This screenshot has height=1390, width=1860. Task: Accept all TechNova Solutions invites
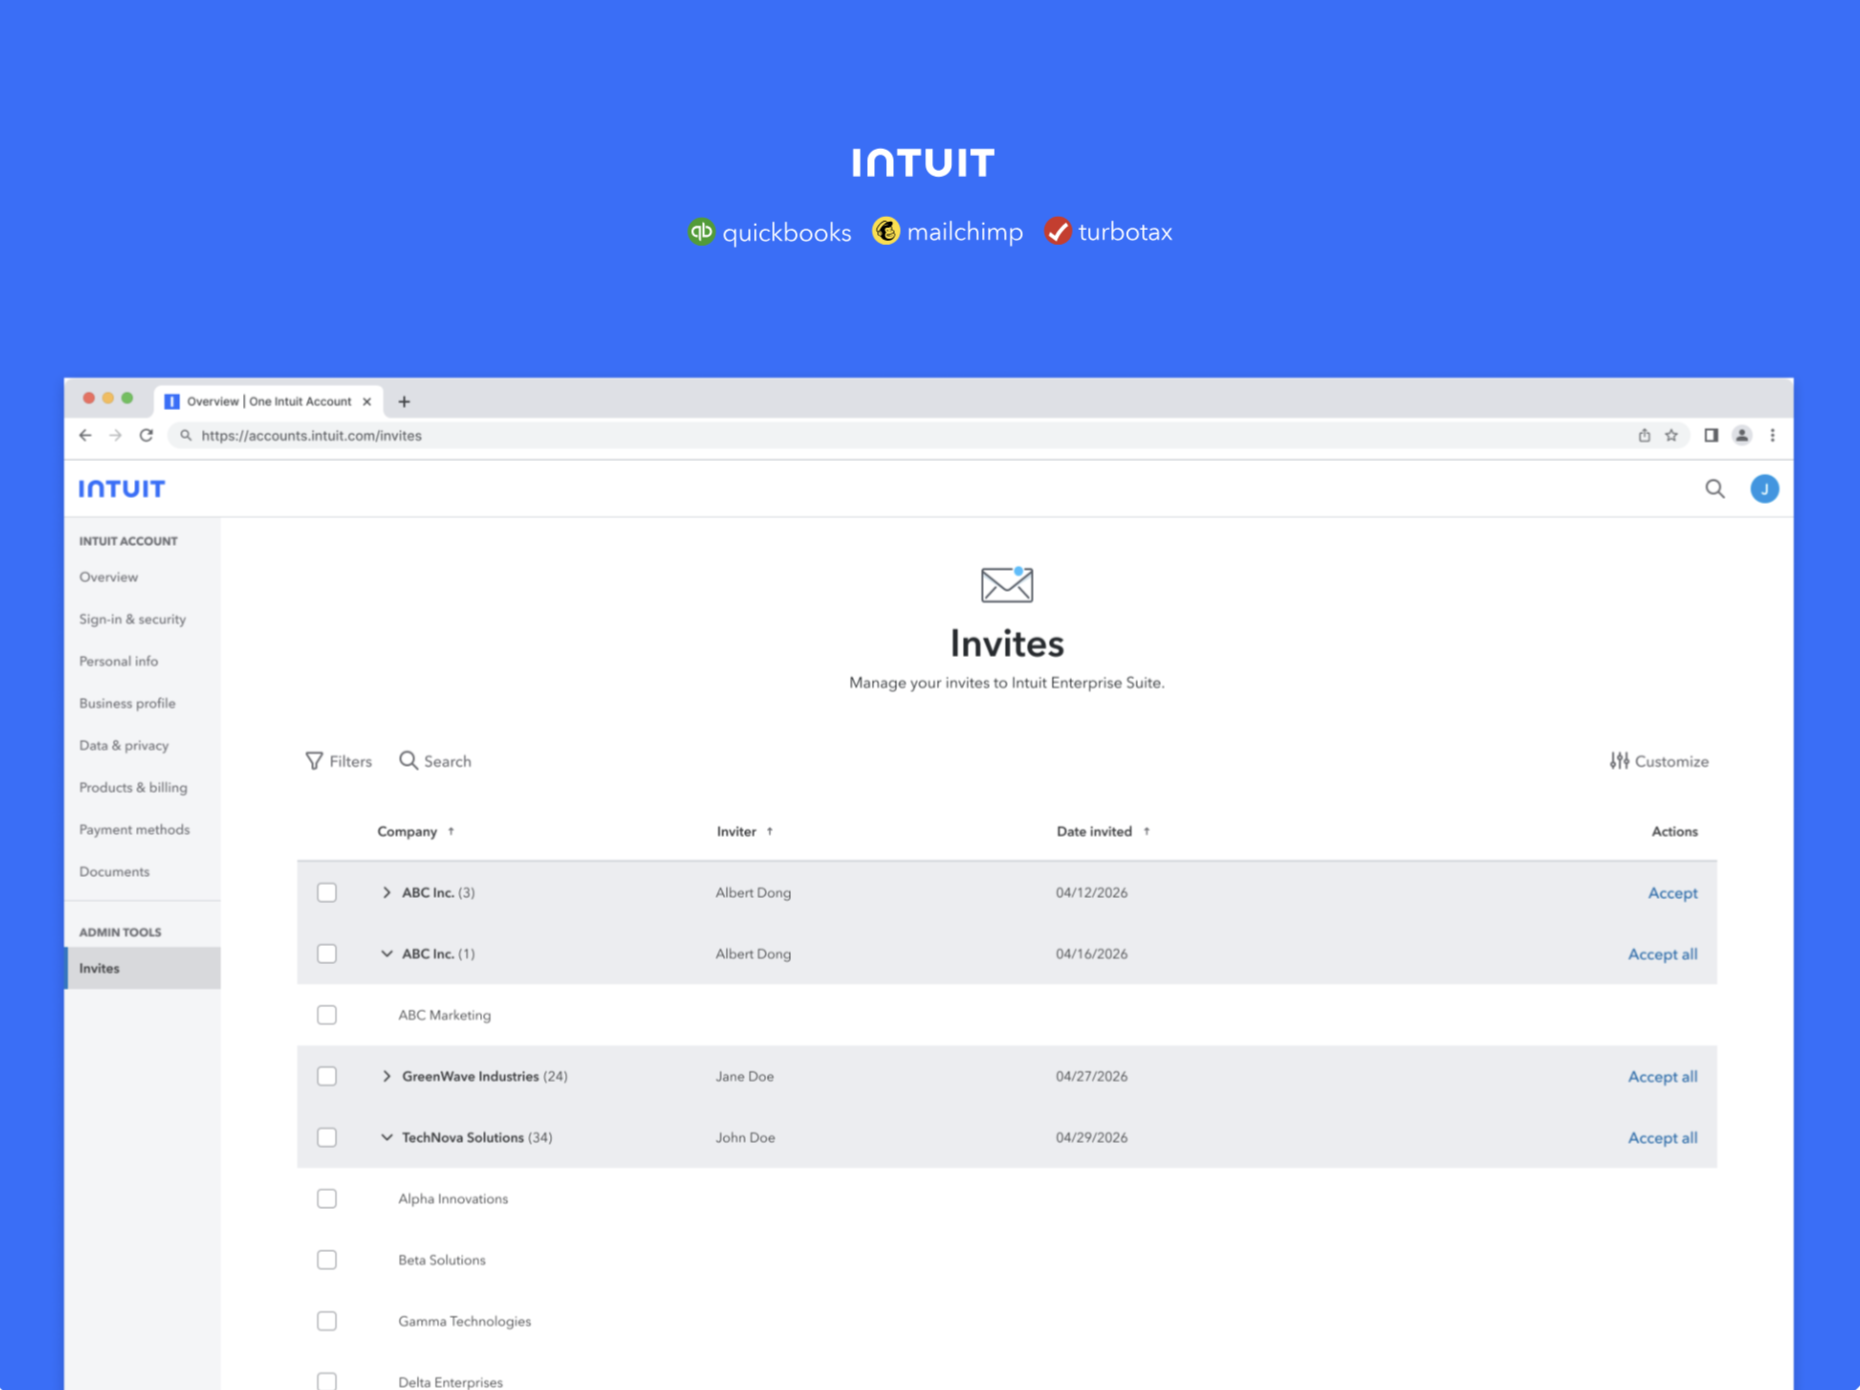[x=1662, y=1137]
